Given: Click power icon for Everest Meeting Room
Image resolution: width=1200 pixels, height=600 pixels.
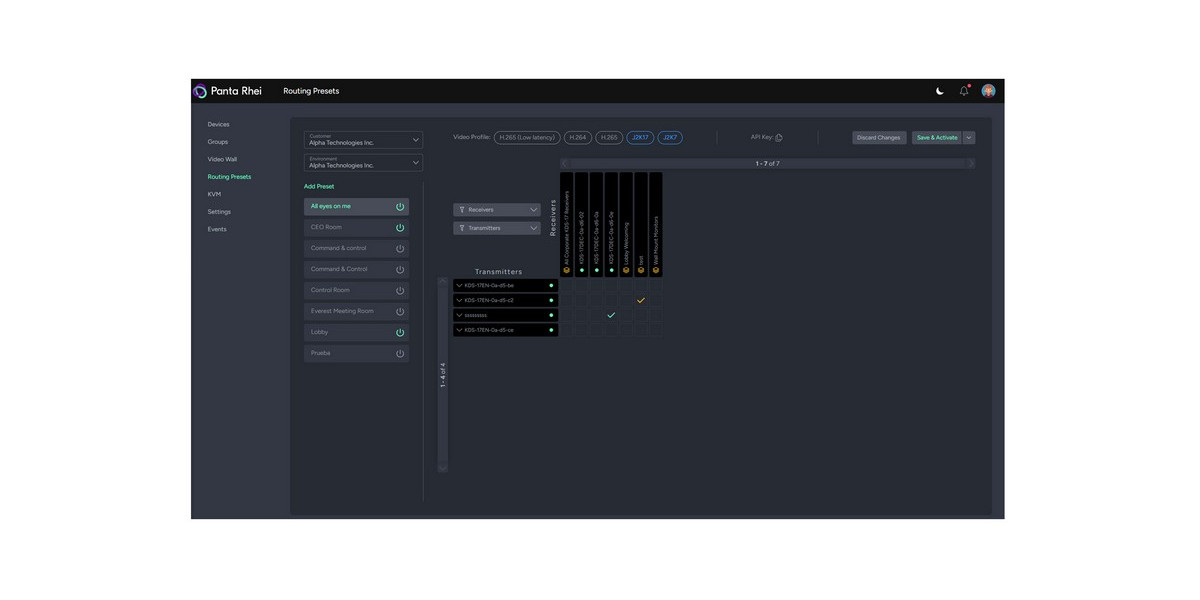Looking at the screenshot, I should click(x=400, y=312).
